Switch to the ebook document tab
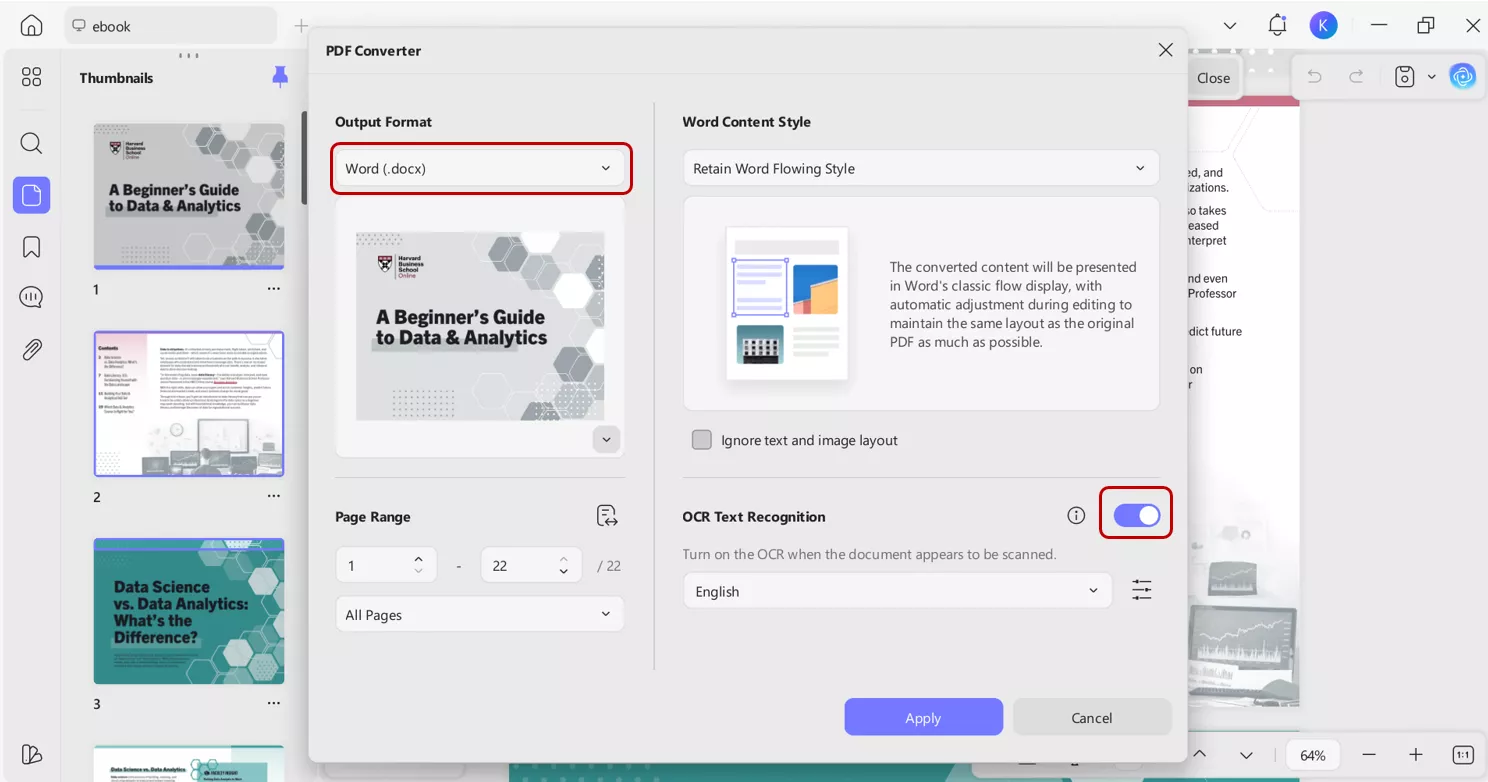 point(170,25)
